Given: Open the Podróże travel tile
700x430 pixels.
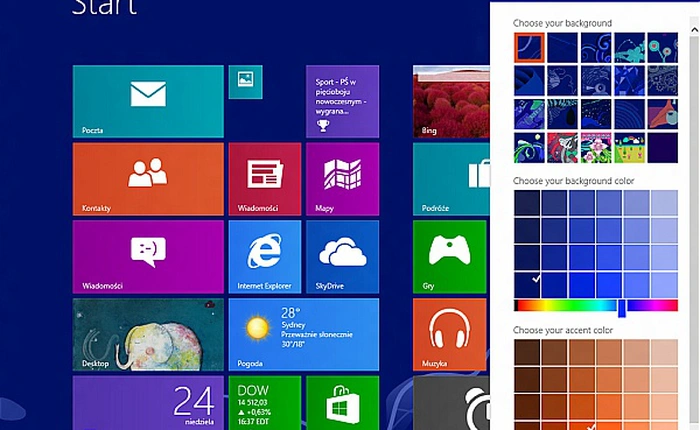Looking at the screenshot, I should click(451, 179).
